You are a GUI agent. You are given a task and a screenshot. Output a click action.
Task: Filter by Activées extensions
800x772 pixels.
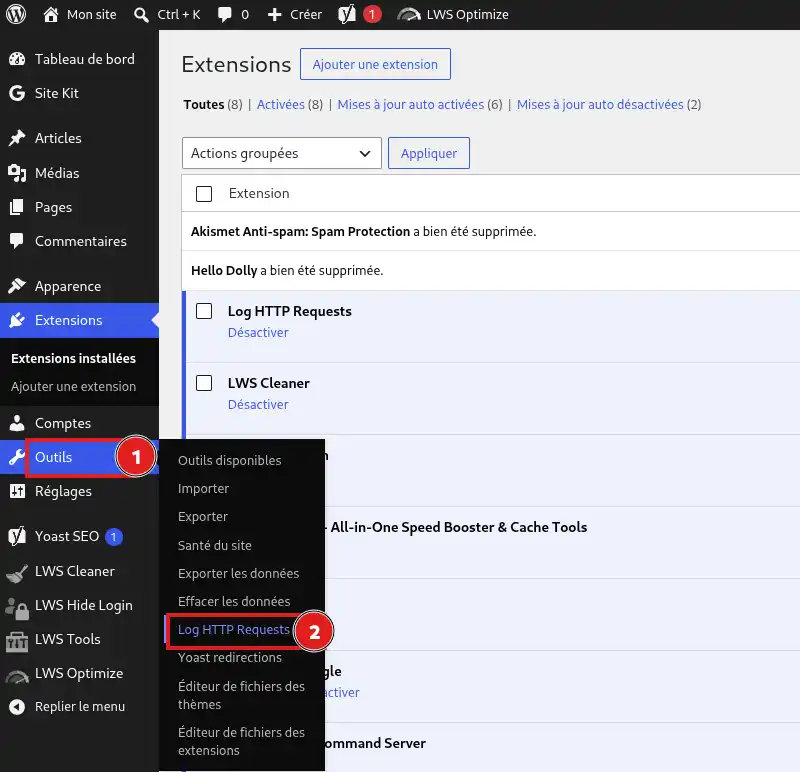[280, 105]
